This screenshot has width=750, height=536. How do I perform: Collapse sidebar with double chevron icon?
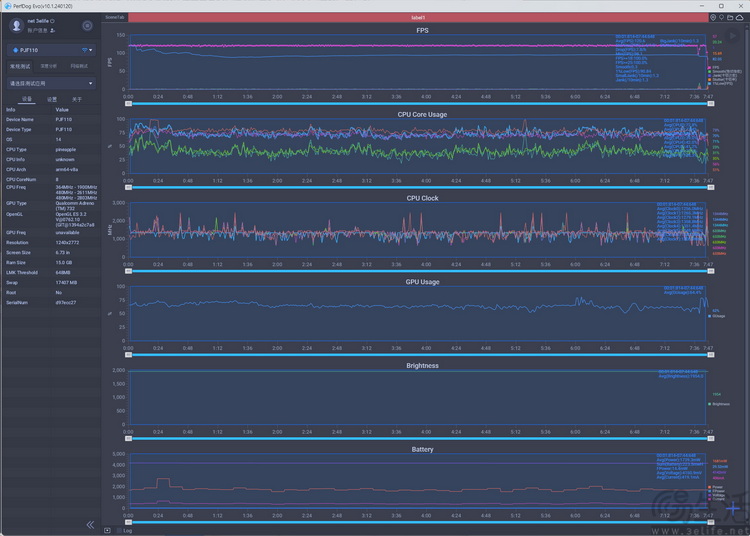90,525
